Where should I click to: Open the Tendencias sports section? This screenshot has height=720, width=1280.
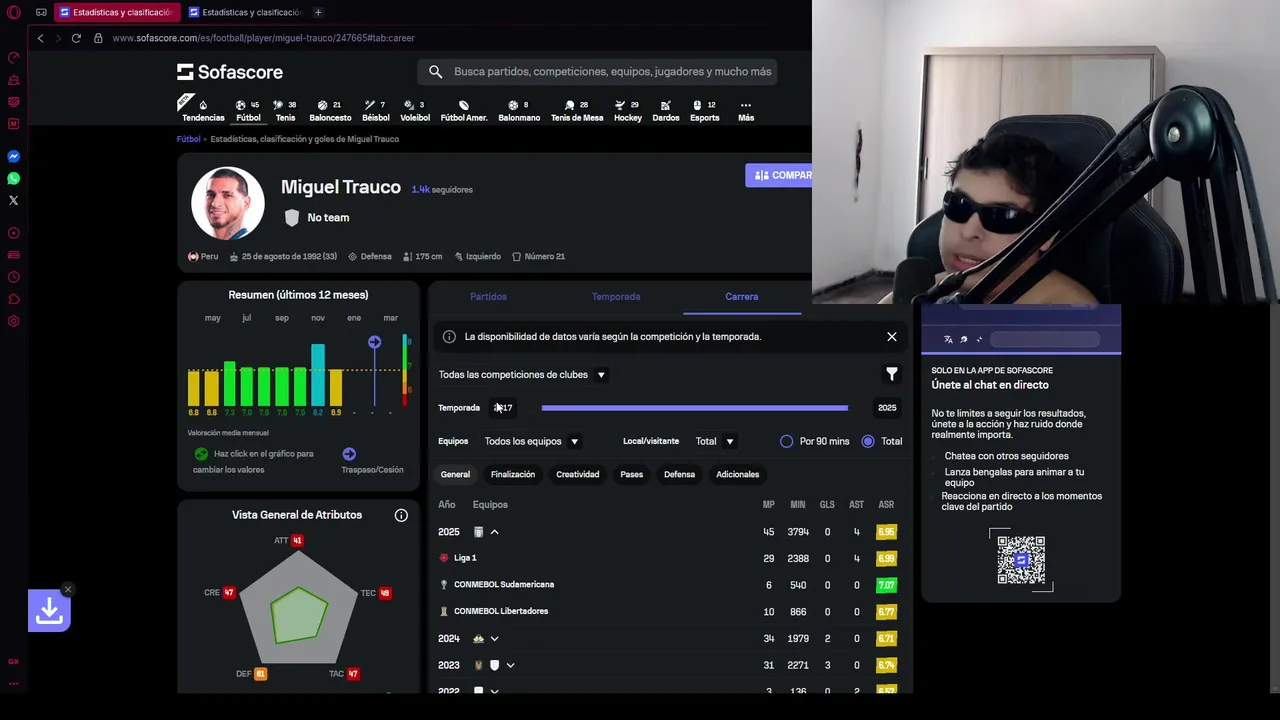203,110
